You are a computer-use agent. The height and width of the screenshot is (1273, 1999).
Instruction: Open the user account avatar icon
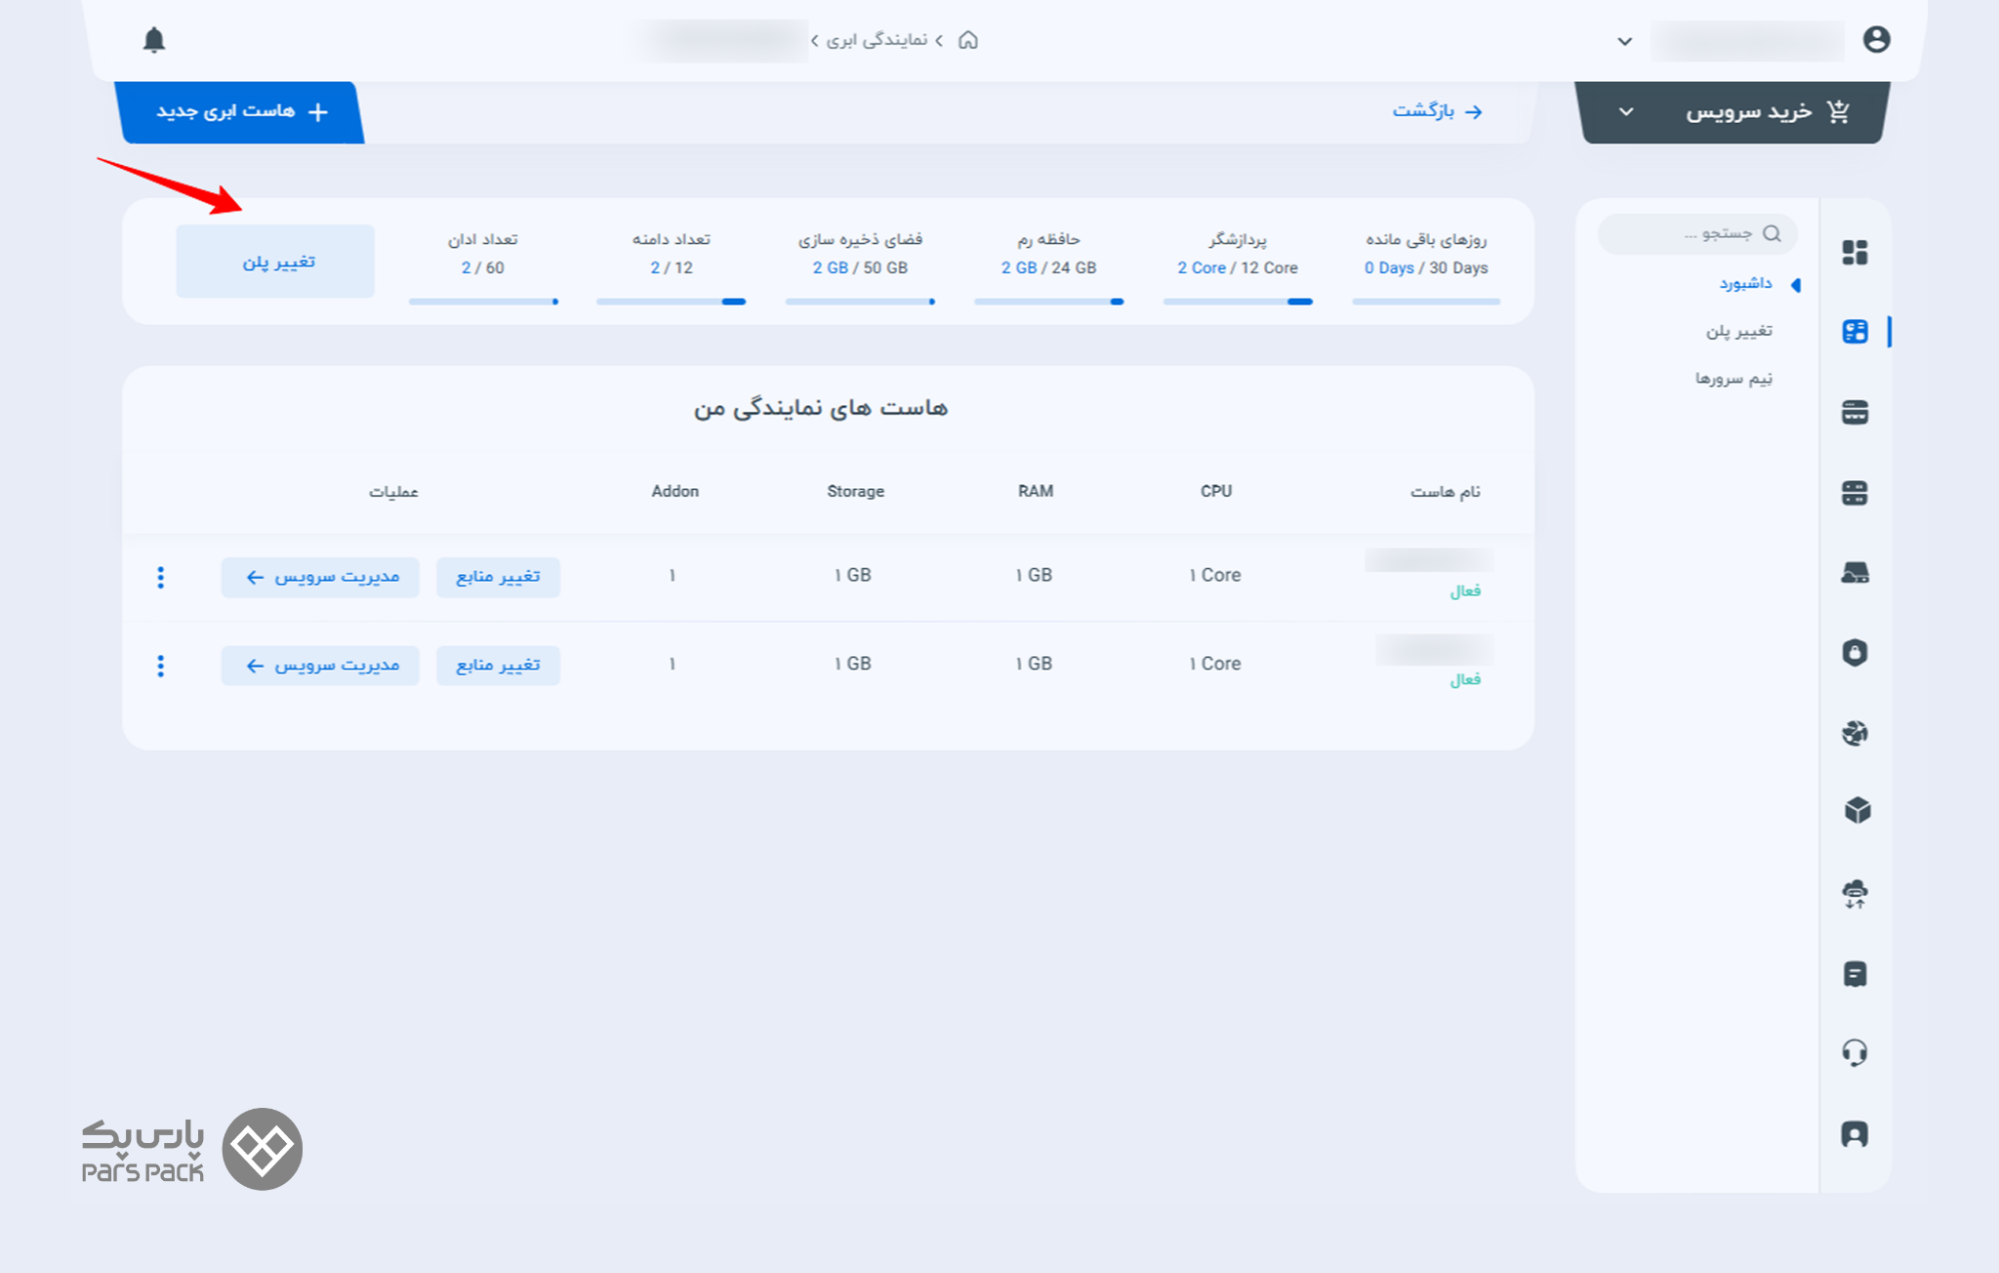(1876, 40)
